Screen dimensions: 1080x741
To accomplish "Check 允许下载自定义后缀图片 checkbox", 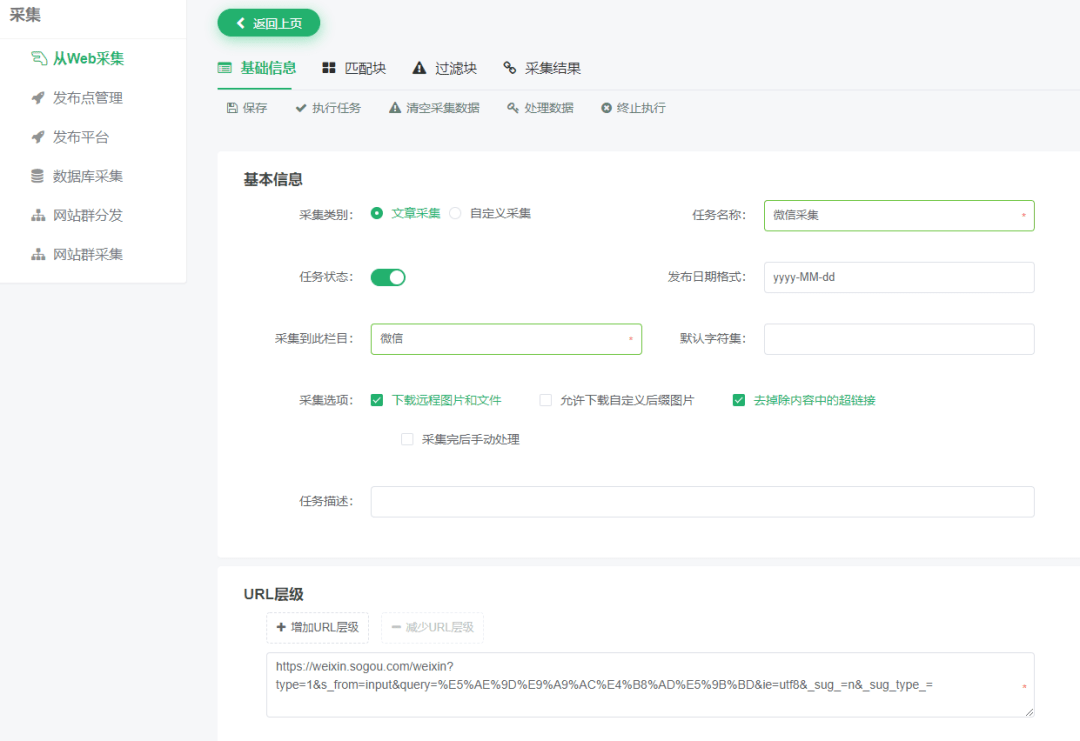I will click(x=546, y=400).
